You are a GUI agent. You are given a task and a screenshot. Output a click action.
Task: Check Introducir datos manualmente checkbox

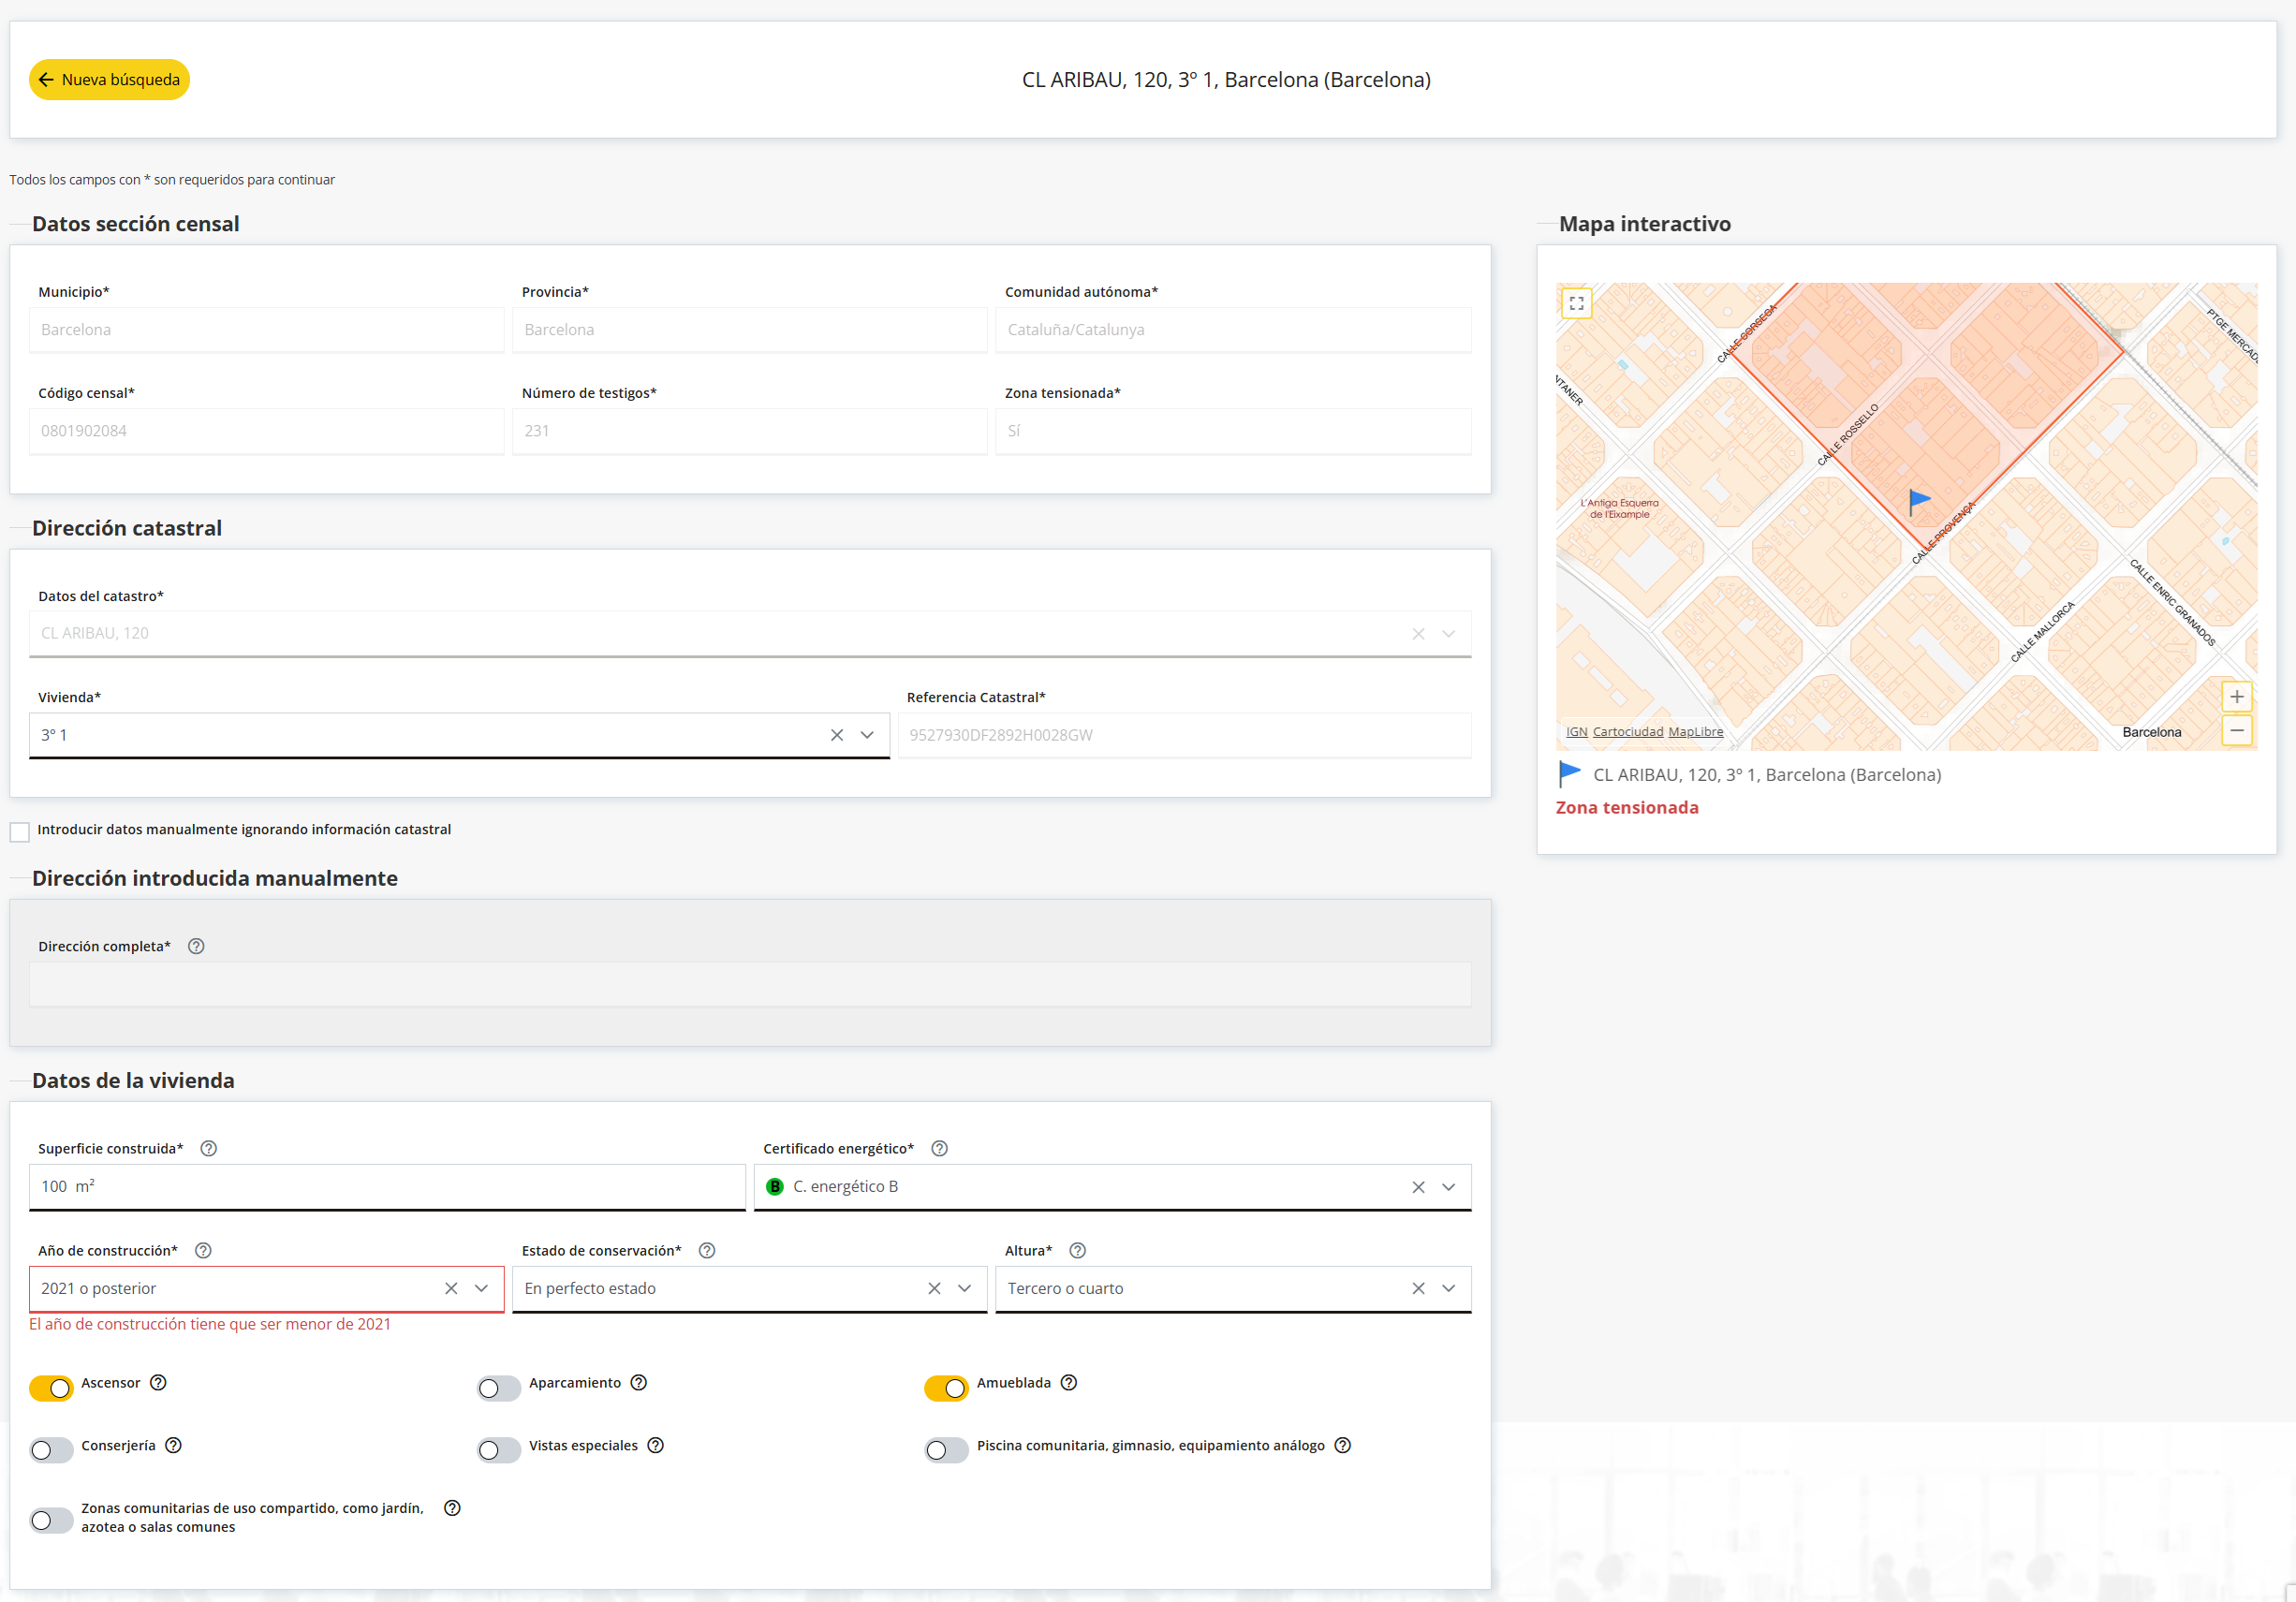(20, 832)
